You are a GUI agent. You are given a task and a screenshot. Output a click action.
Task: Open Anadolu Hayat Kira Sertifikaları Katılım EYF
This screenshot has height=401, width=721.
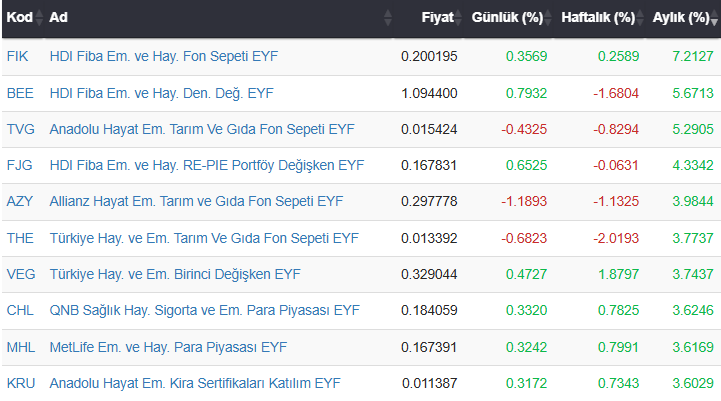(195, 383)
